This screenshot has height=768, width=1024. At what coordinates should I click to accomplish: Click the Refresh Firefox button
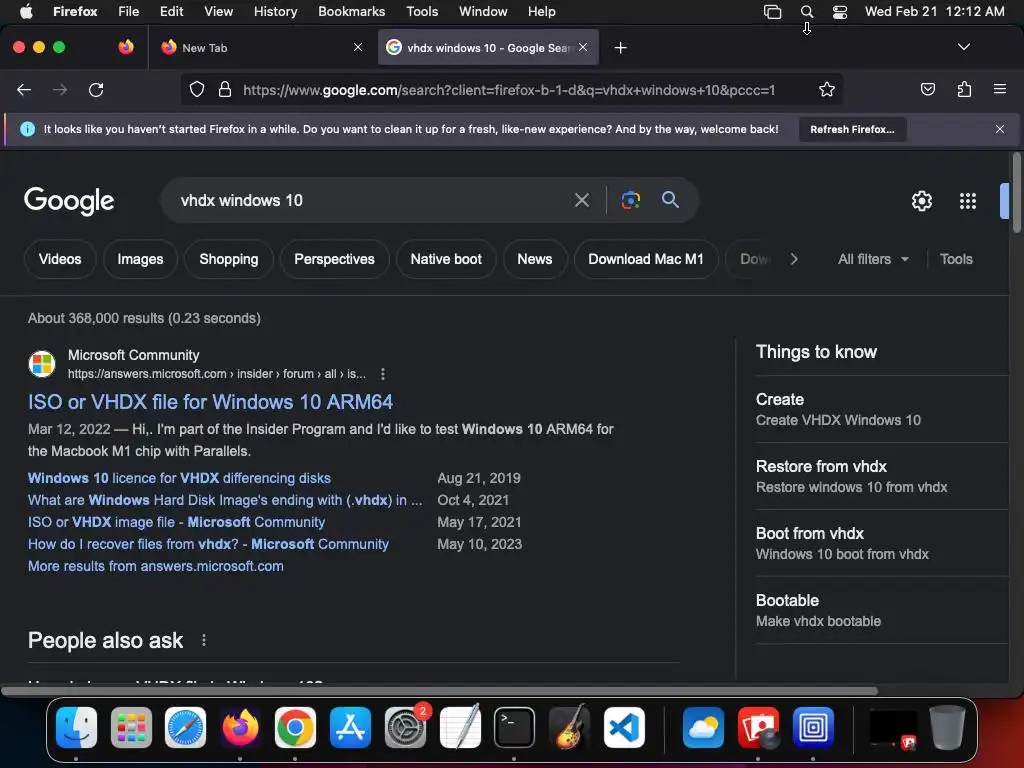click(852, 129)
